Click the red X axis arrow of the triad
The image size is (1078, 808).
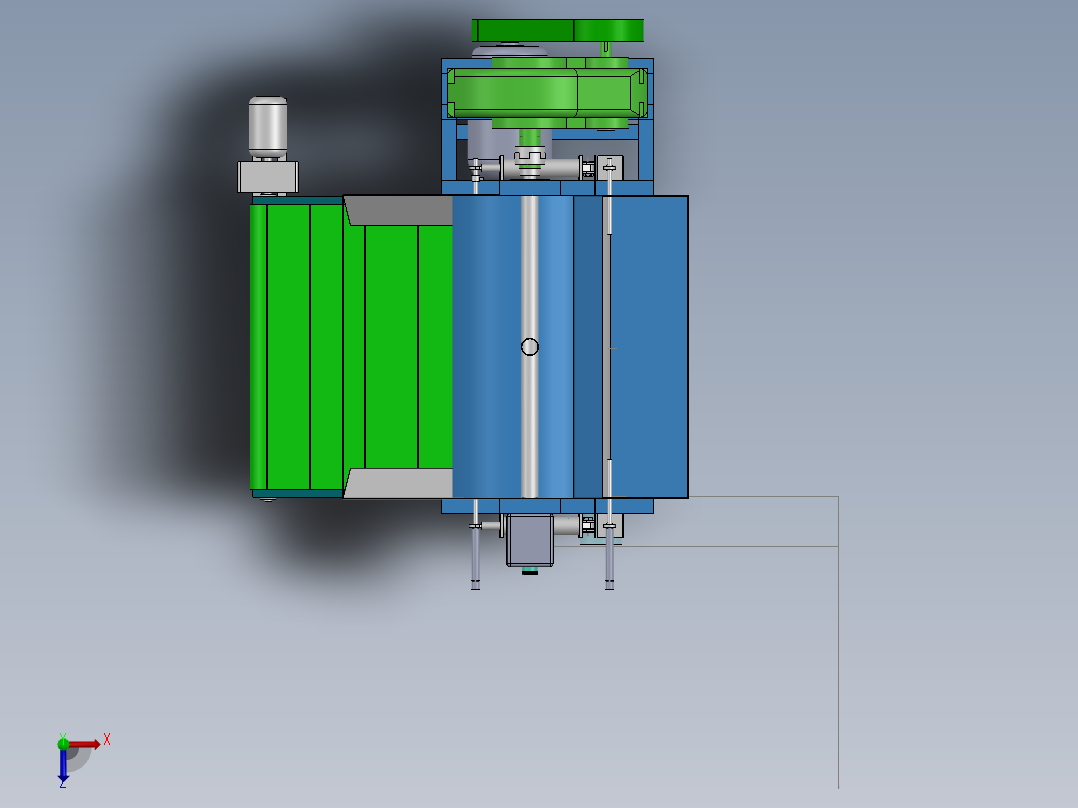(85, 744)
